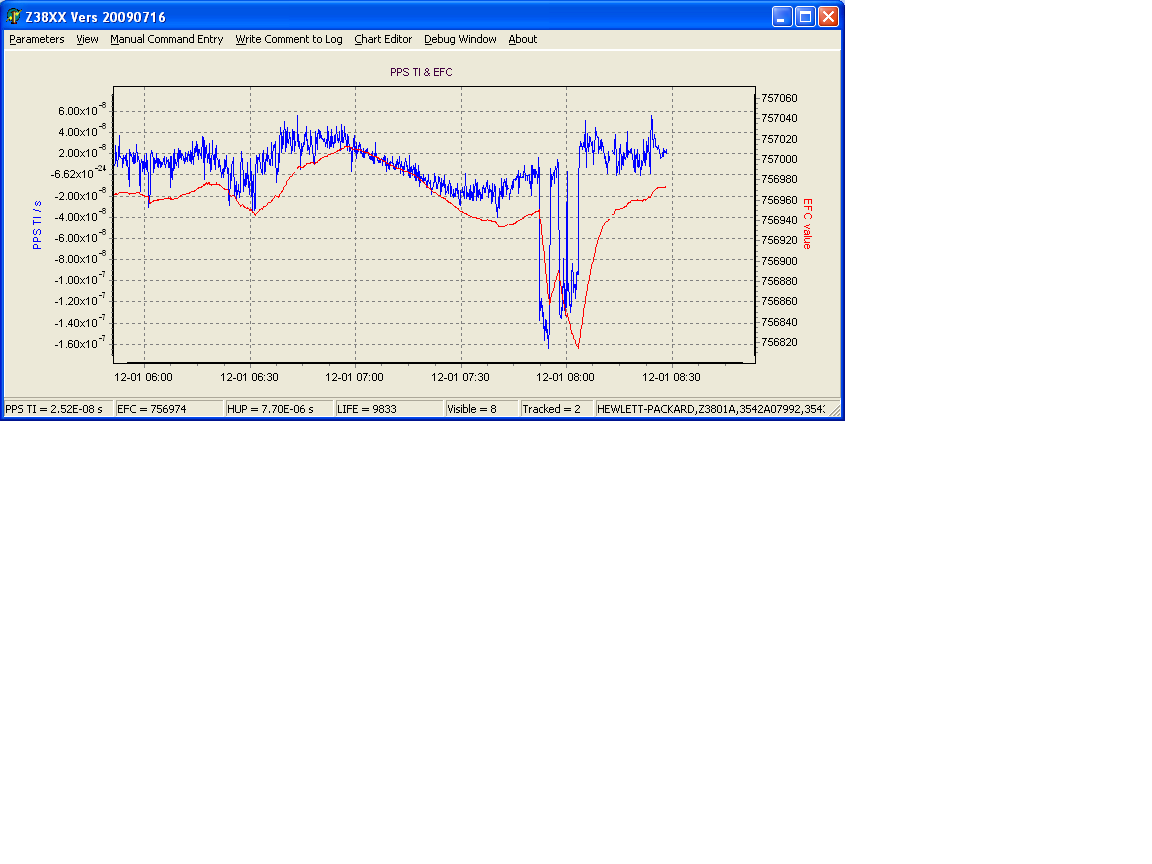Click the 6.00x10 PPS axis value
The image size is (1152, 864).
pos(82,109)
